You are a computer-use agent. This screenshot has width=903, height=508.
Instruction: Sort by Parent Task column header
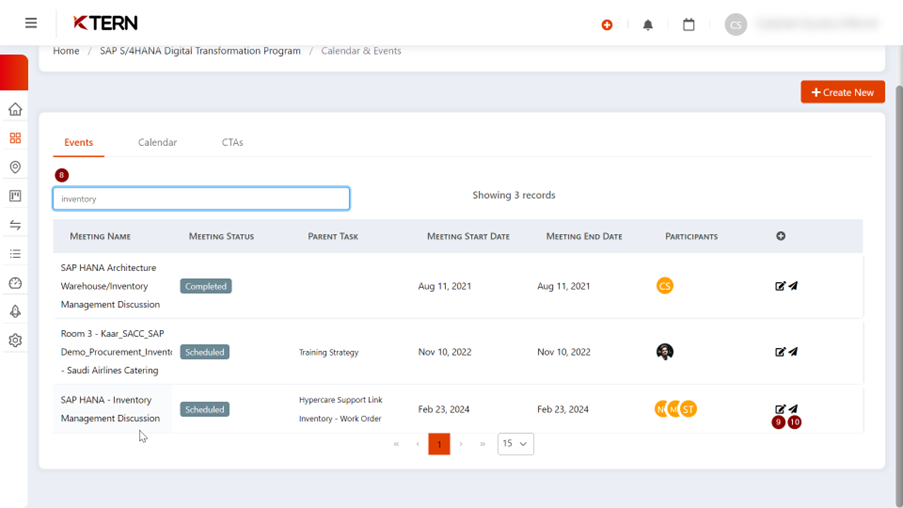(x=333, y=236)
